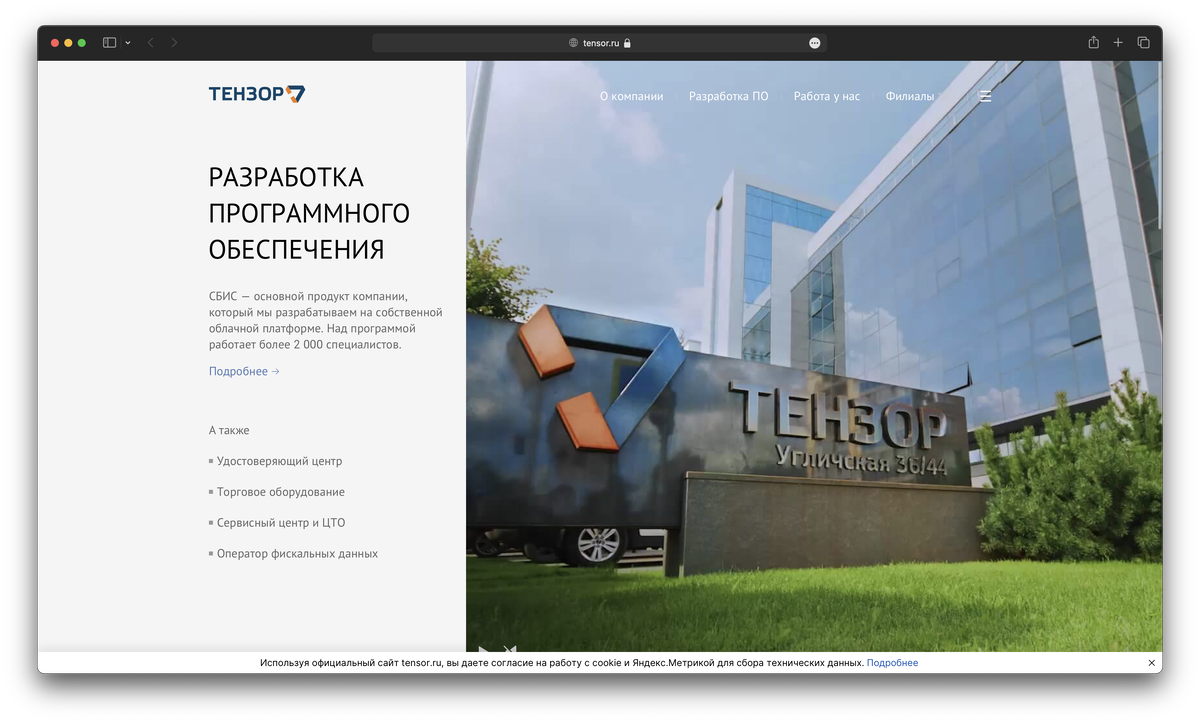Open the Торговое оборудование link
The image size is (1200, 723).
281,492
